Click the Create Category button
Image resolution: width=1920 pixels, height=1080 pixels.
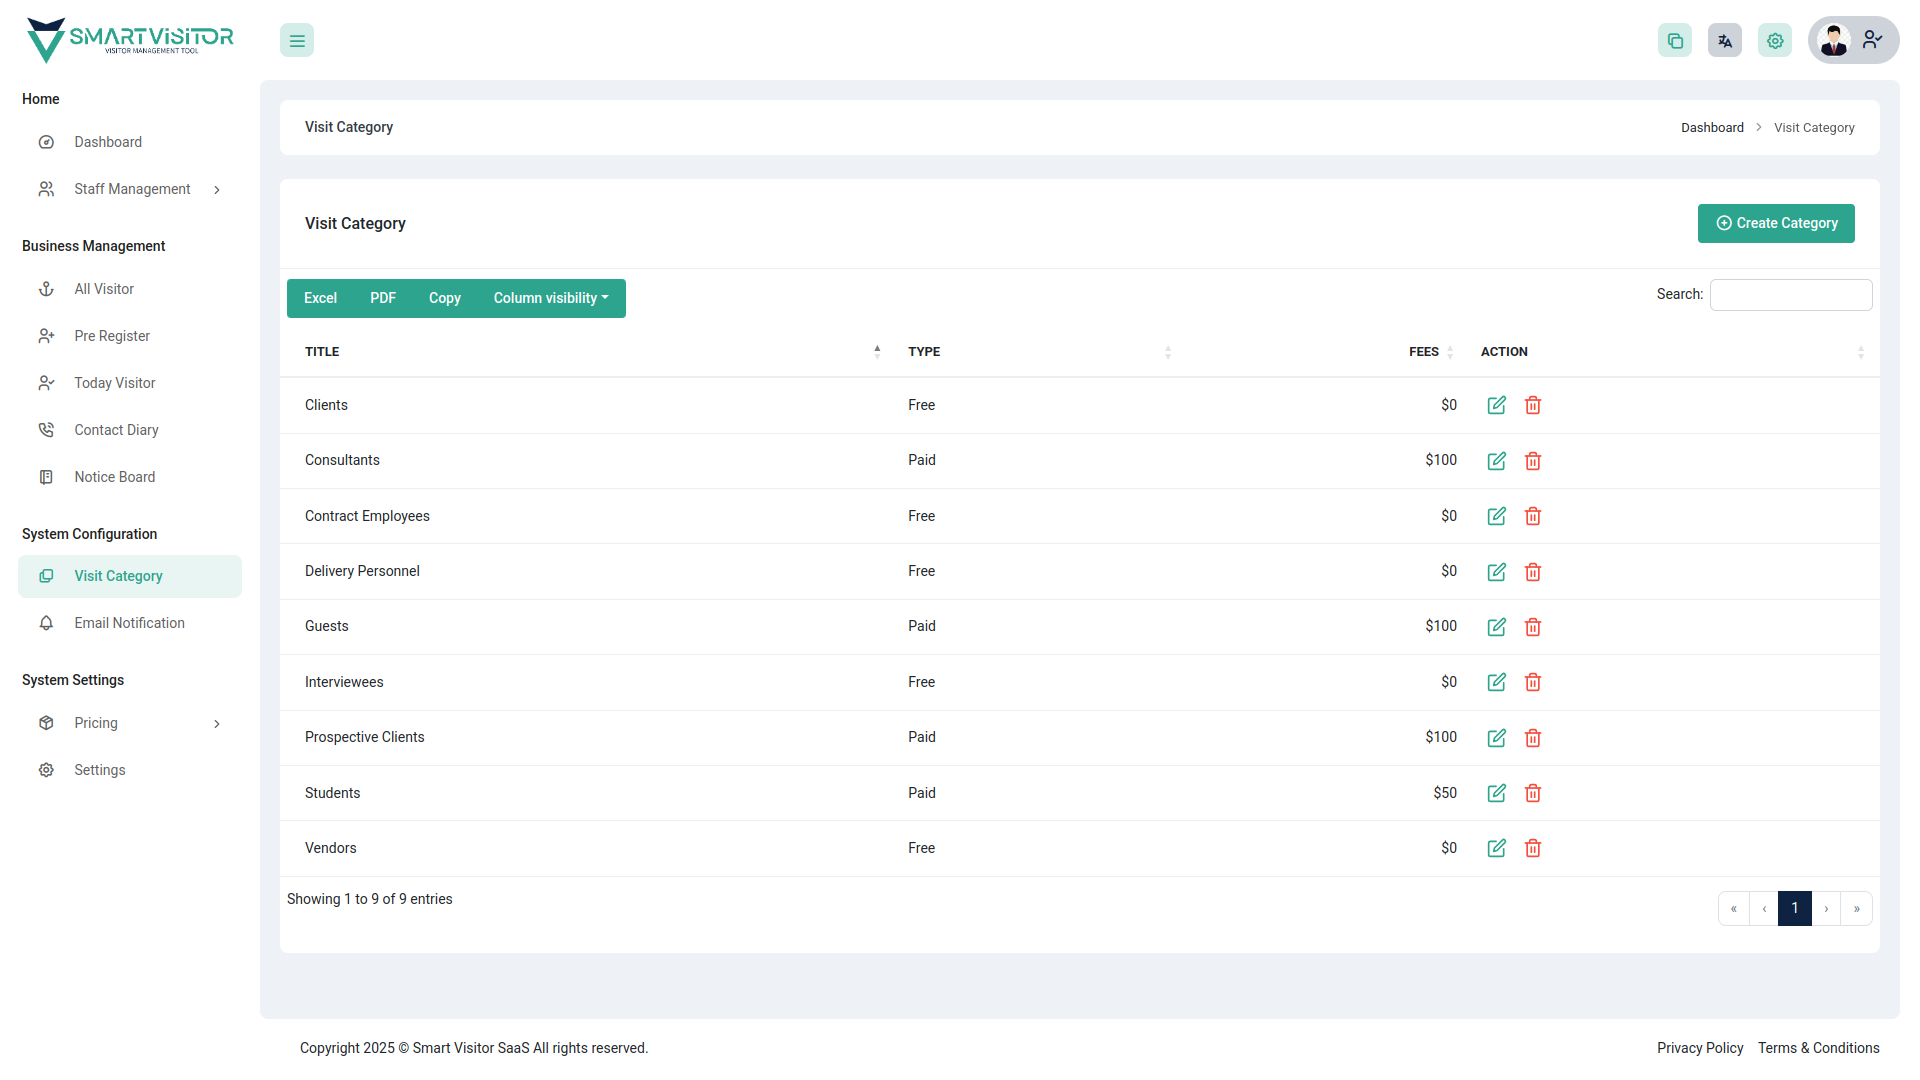tap(1776, 223)
